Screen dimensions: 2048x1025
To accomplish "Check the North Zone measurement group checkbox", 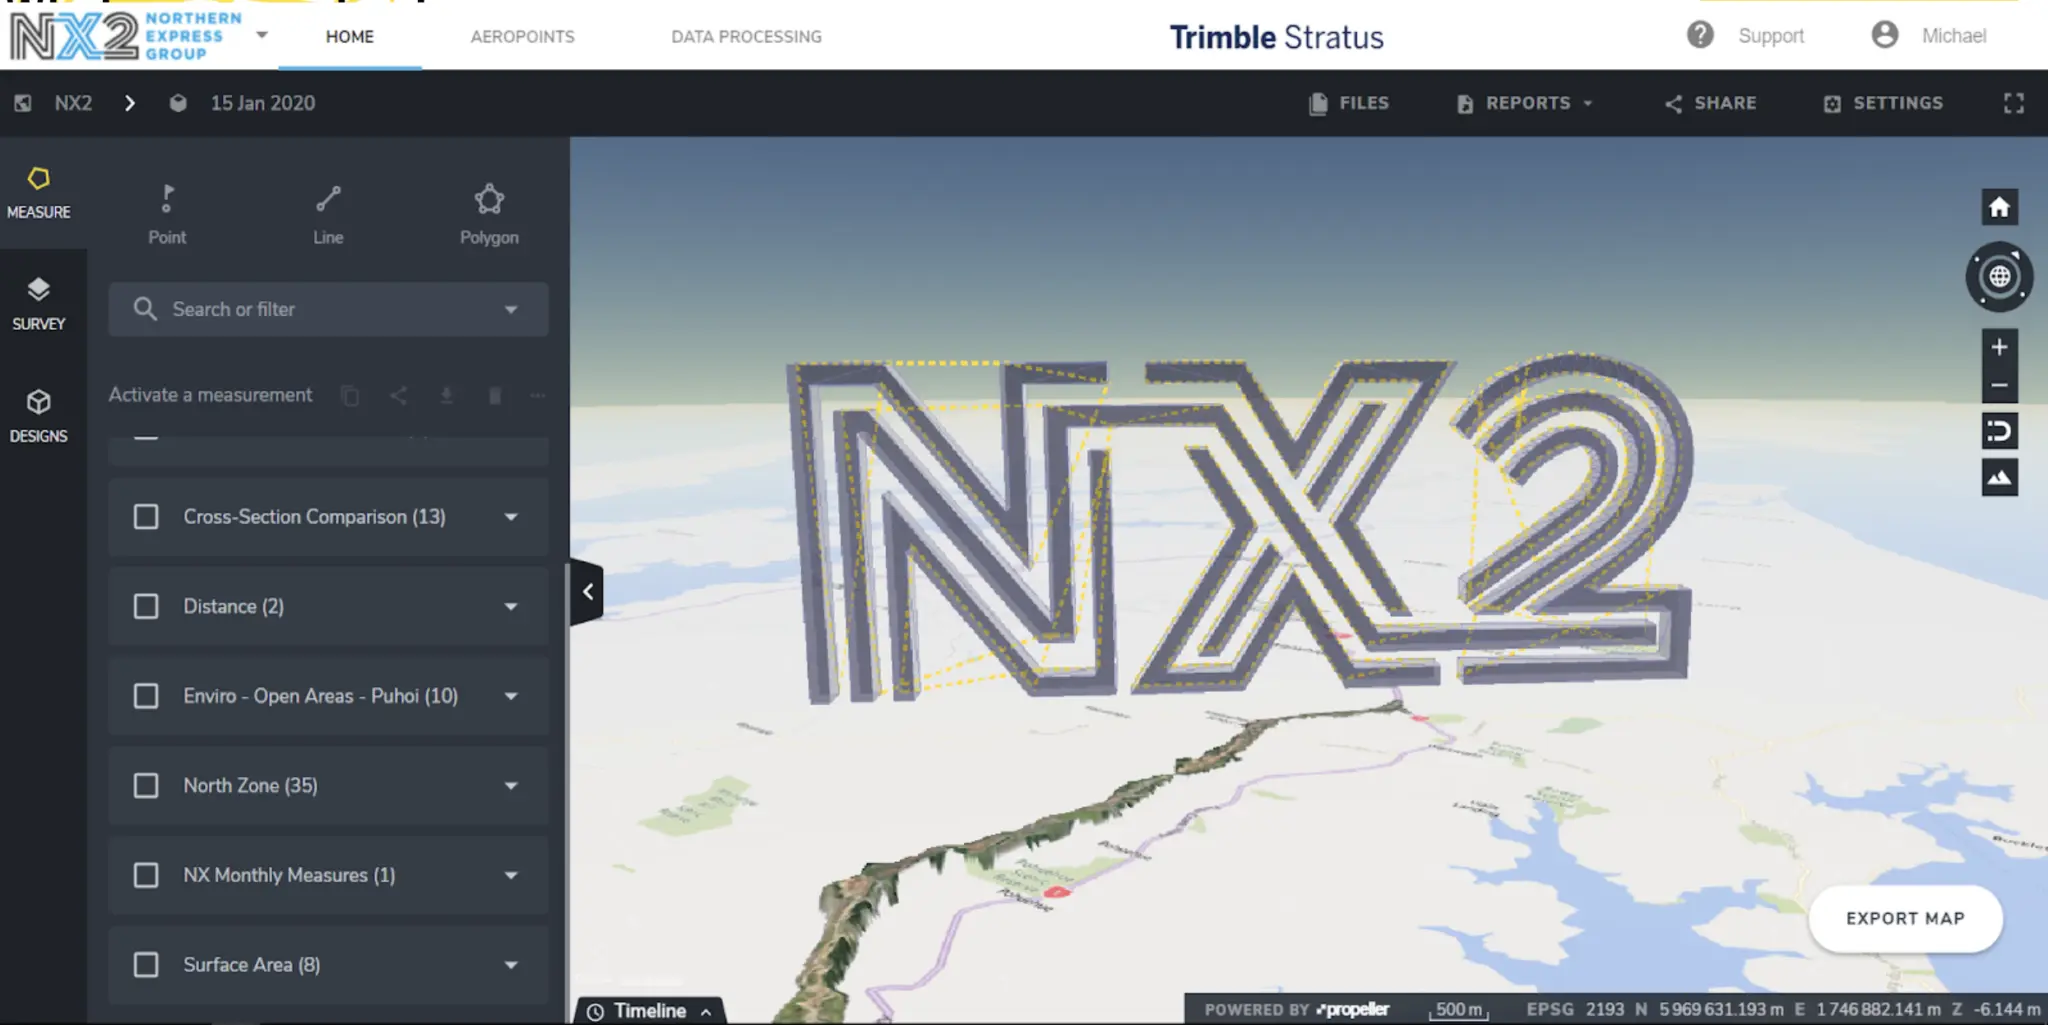I will tap(146, 785).
